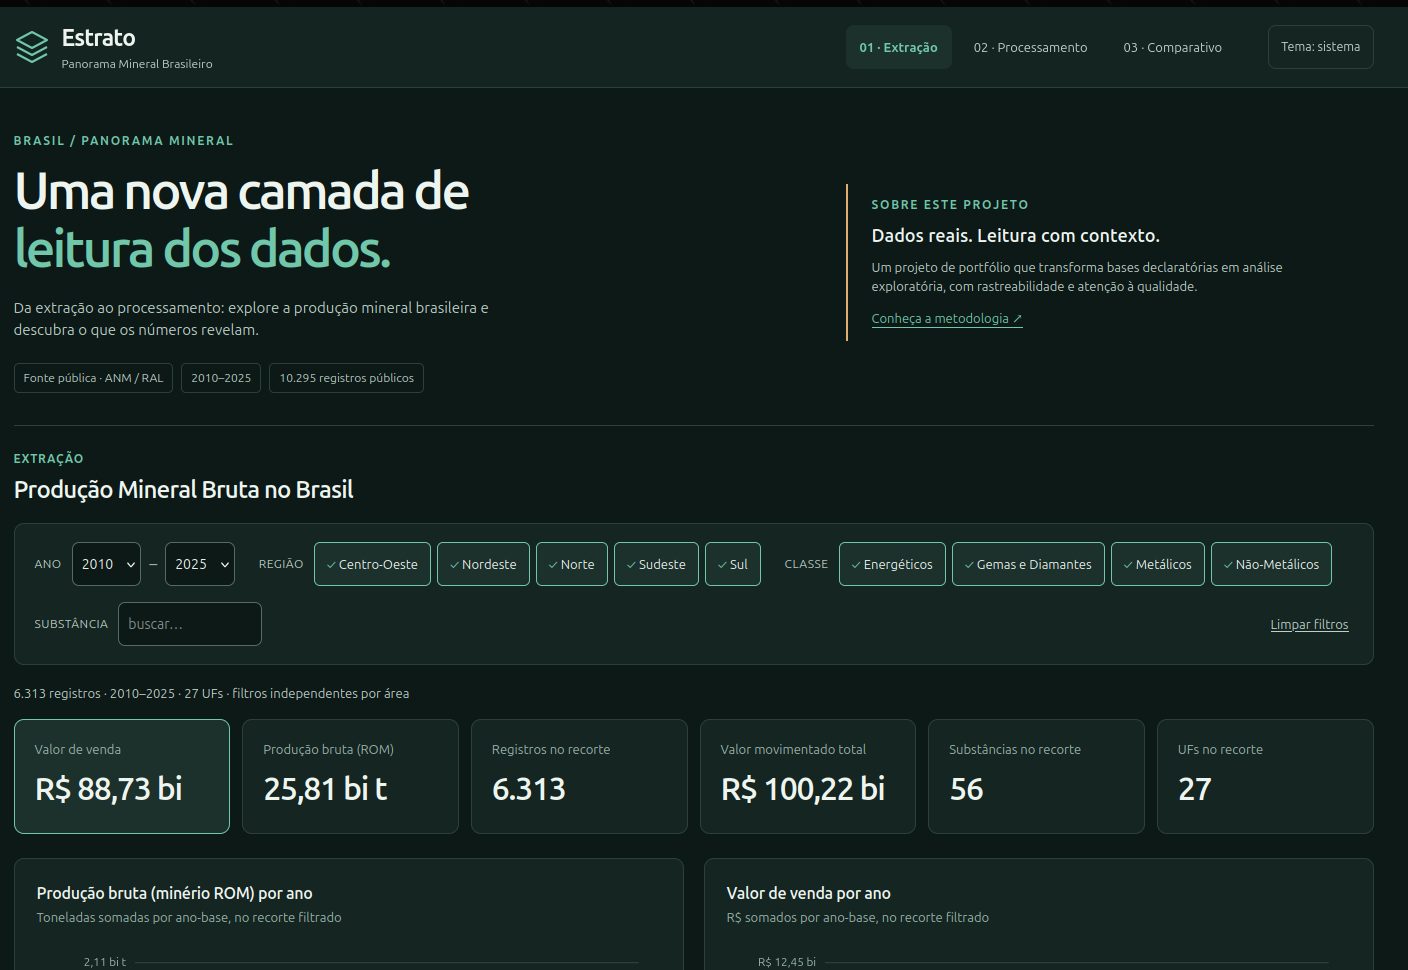Click the Estrato layered logo icon
This screenshot has height=970, width=1408.
[32, 47]
